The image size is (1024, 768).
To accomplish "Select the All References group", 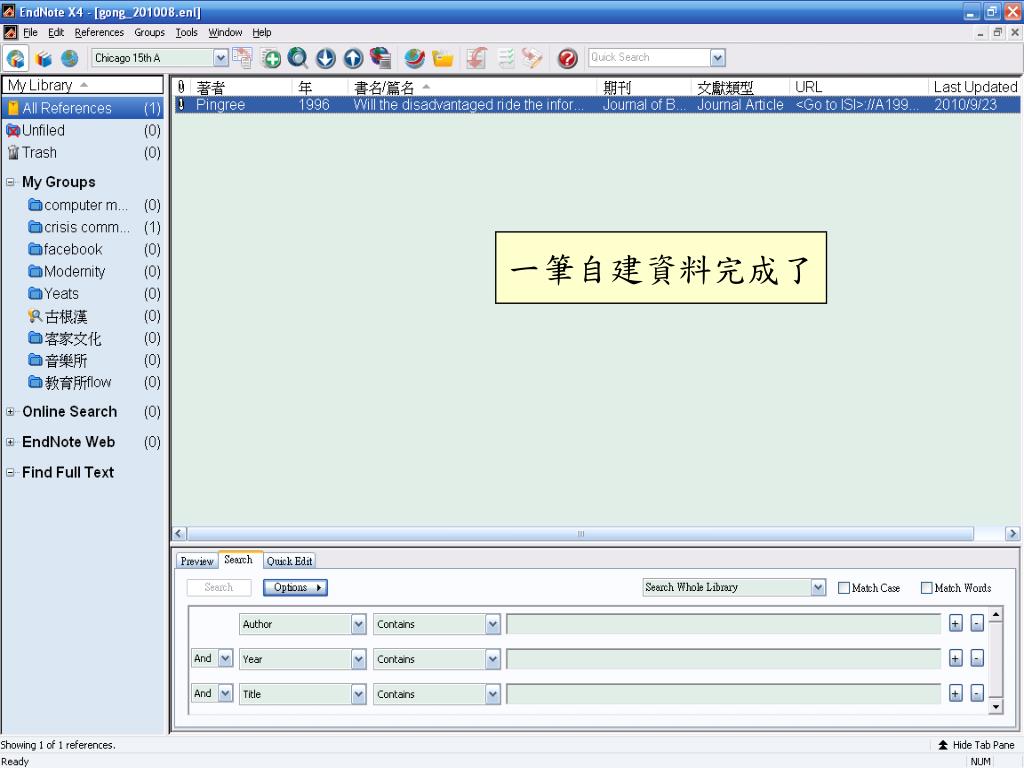I will click(82, 108).
